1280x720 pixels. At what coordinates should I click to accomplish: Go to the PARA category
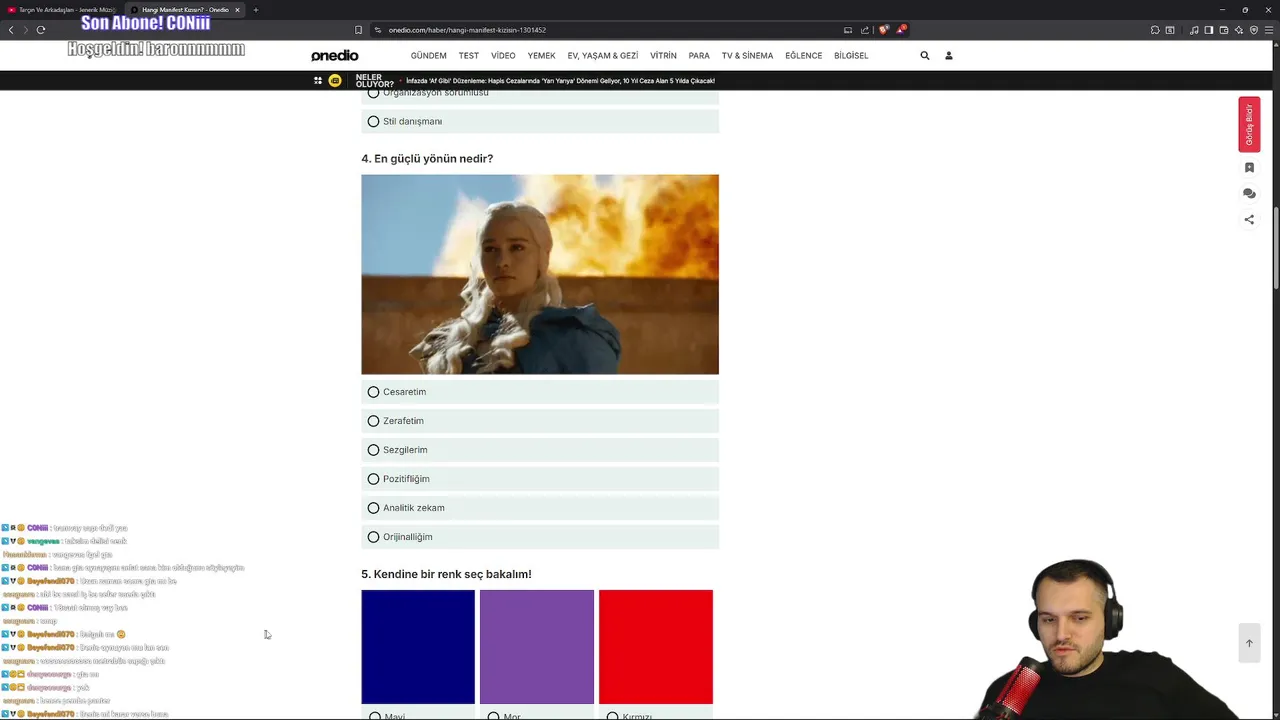[x=699, y=56]
